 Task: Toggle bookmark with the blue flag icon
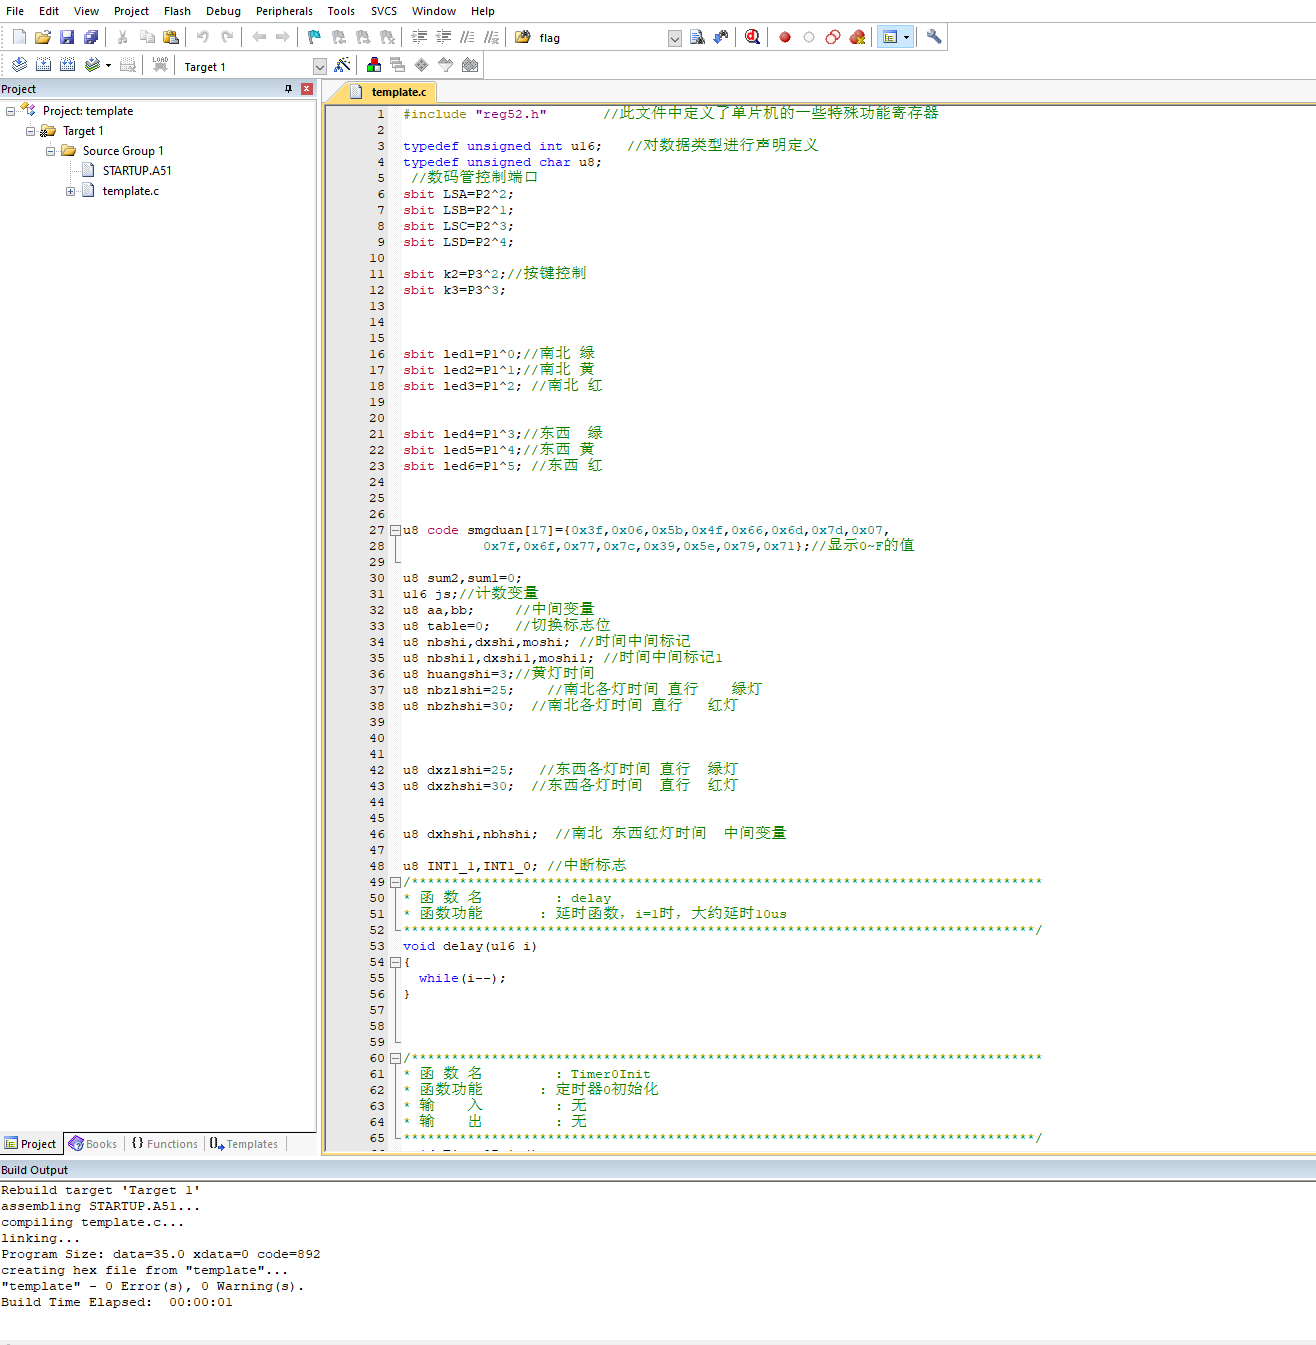(x=314, y=38)
